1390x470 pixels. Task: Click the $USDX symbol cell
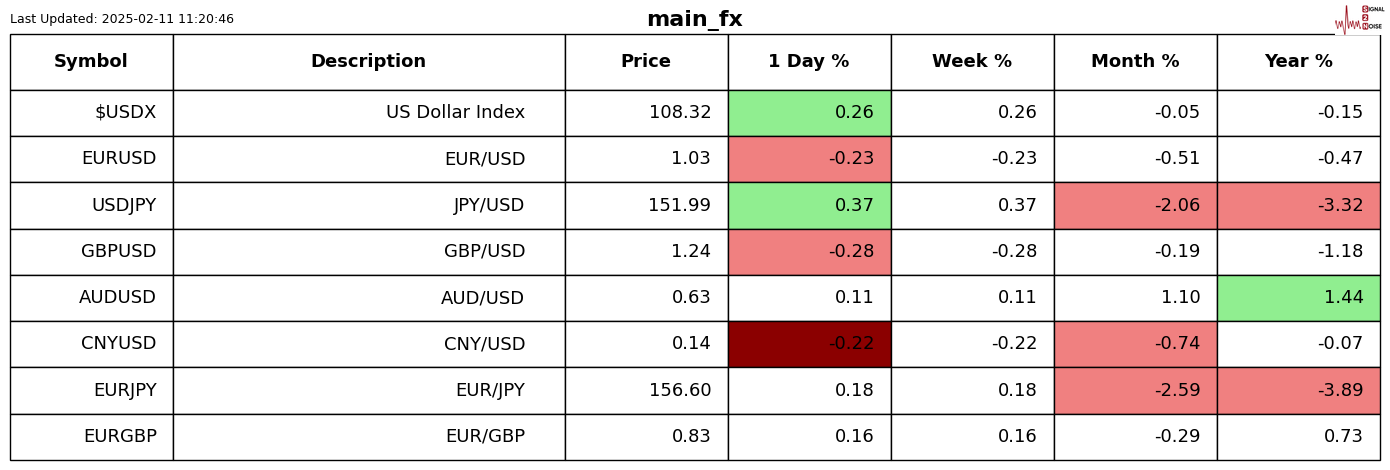click(x=91, y=113)
